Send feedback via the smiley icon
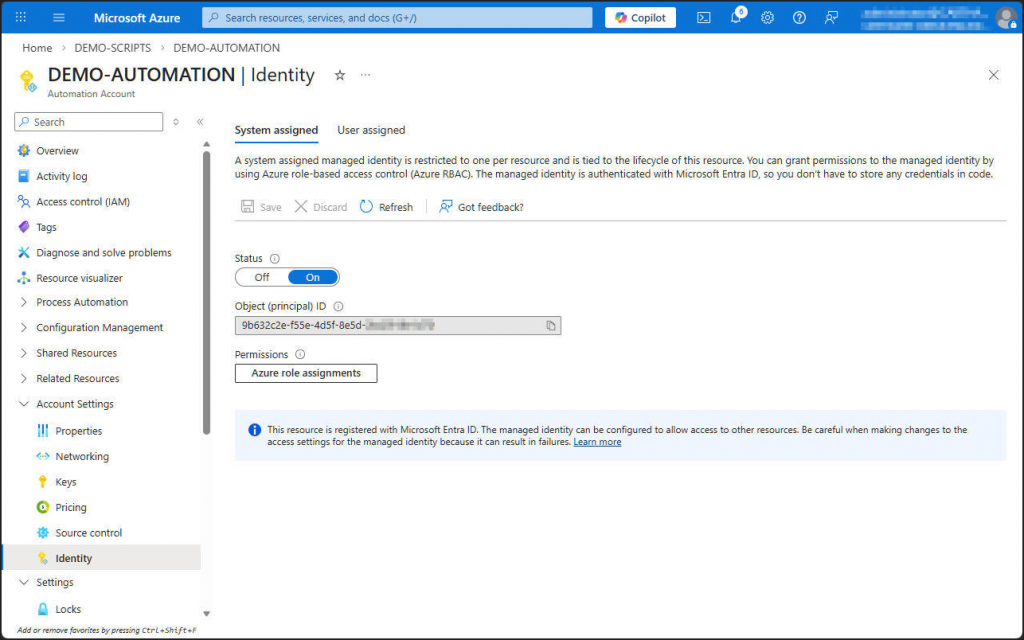 830,17
